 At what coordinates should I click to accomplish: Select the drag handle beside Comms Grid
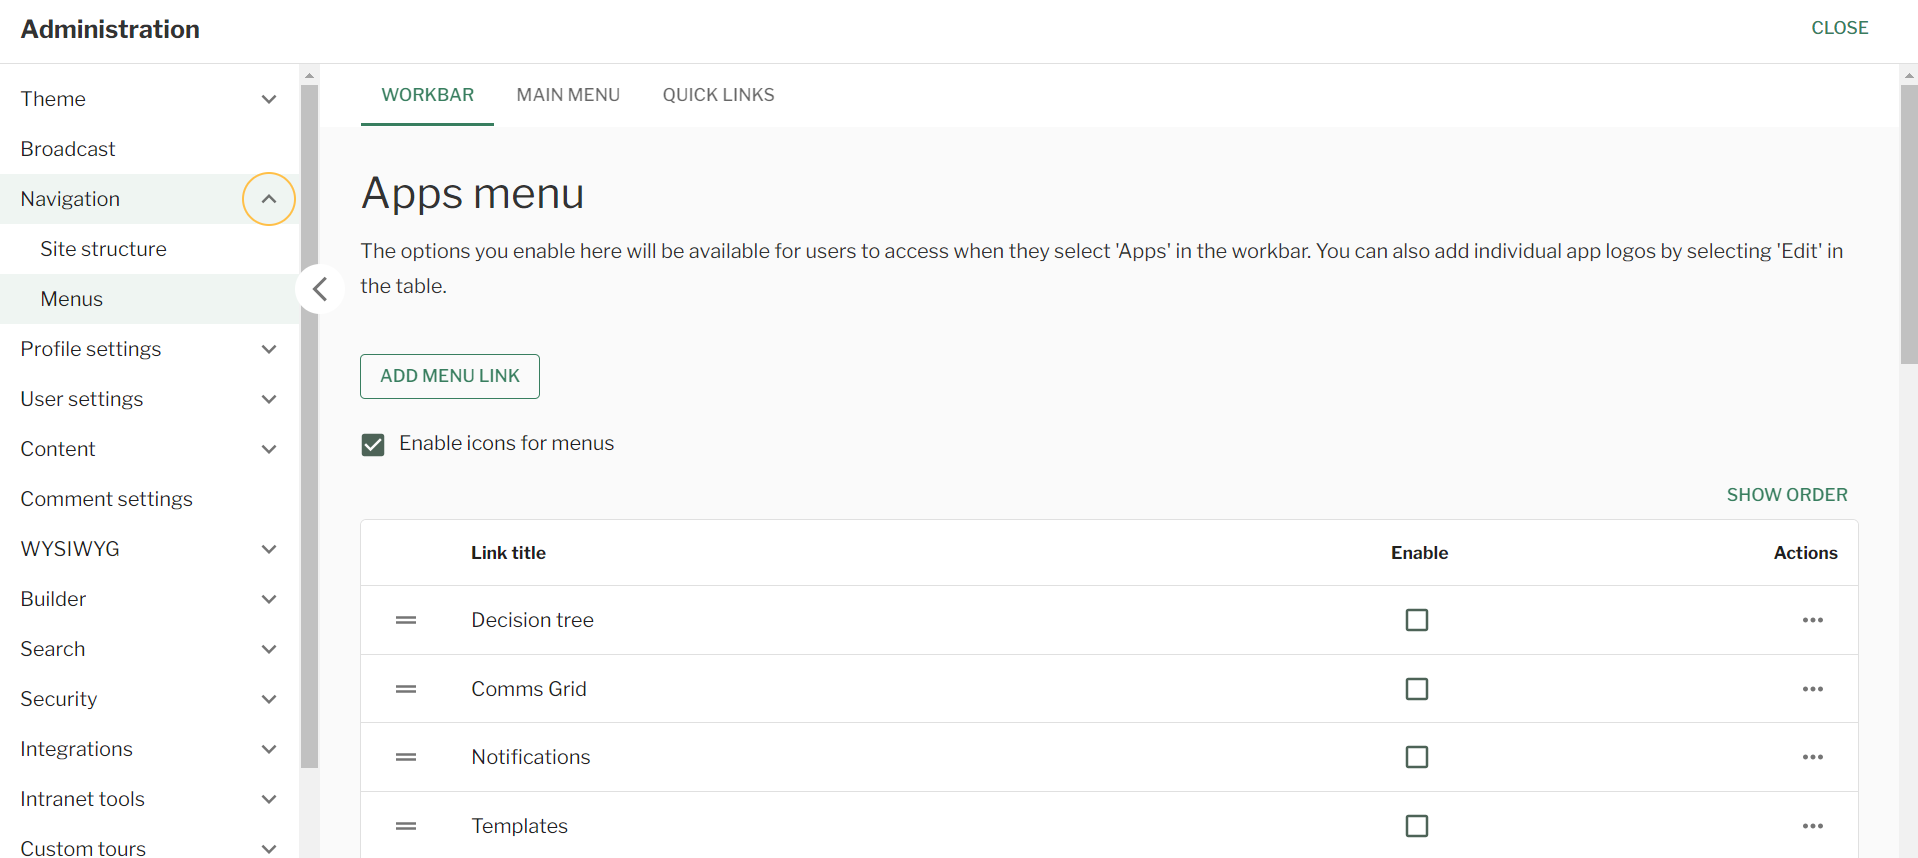406,689
